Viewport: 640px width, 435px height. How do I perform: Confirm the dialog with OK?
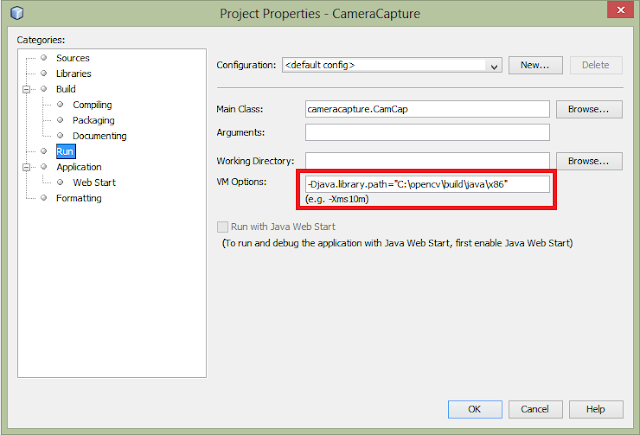[x=474, y=409]
